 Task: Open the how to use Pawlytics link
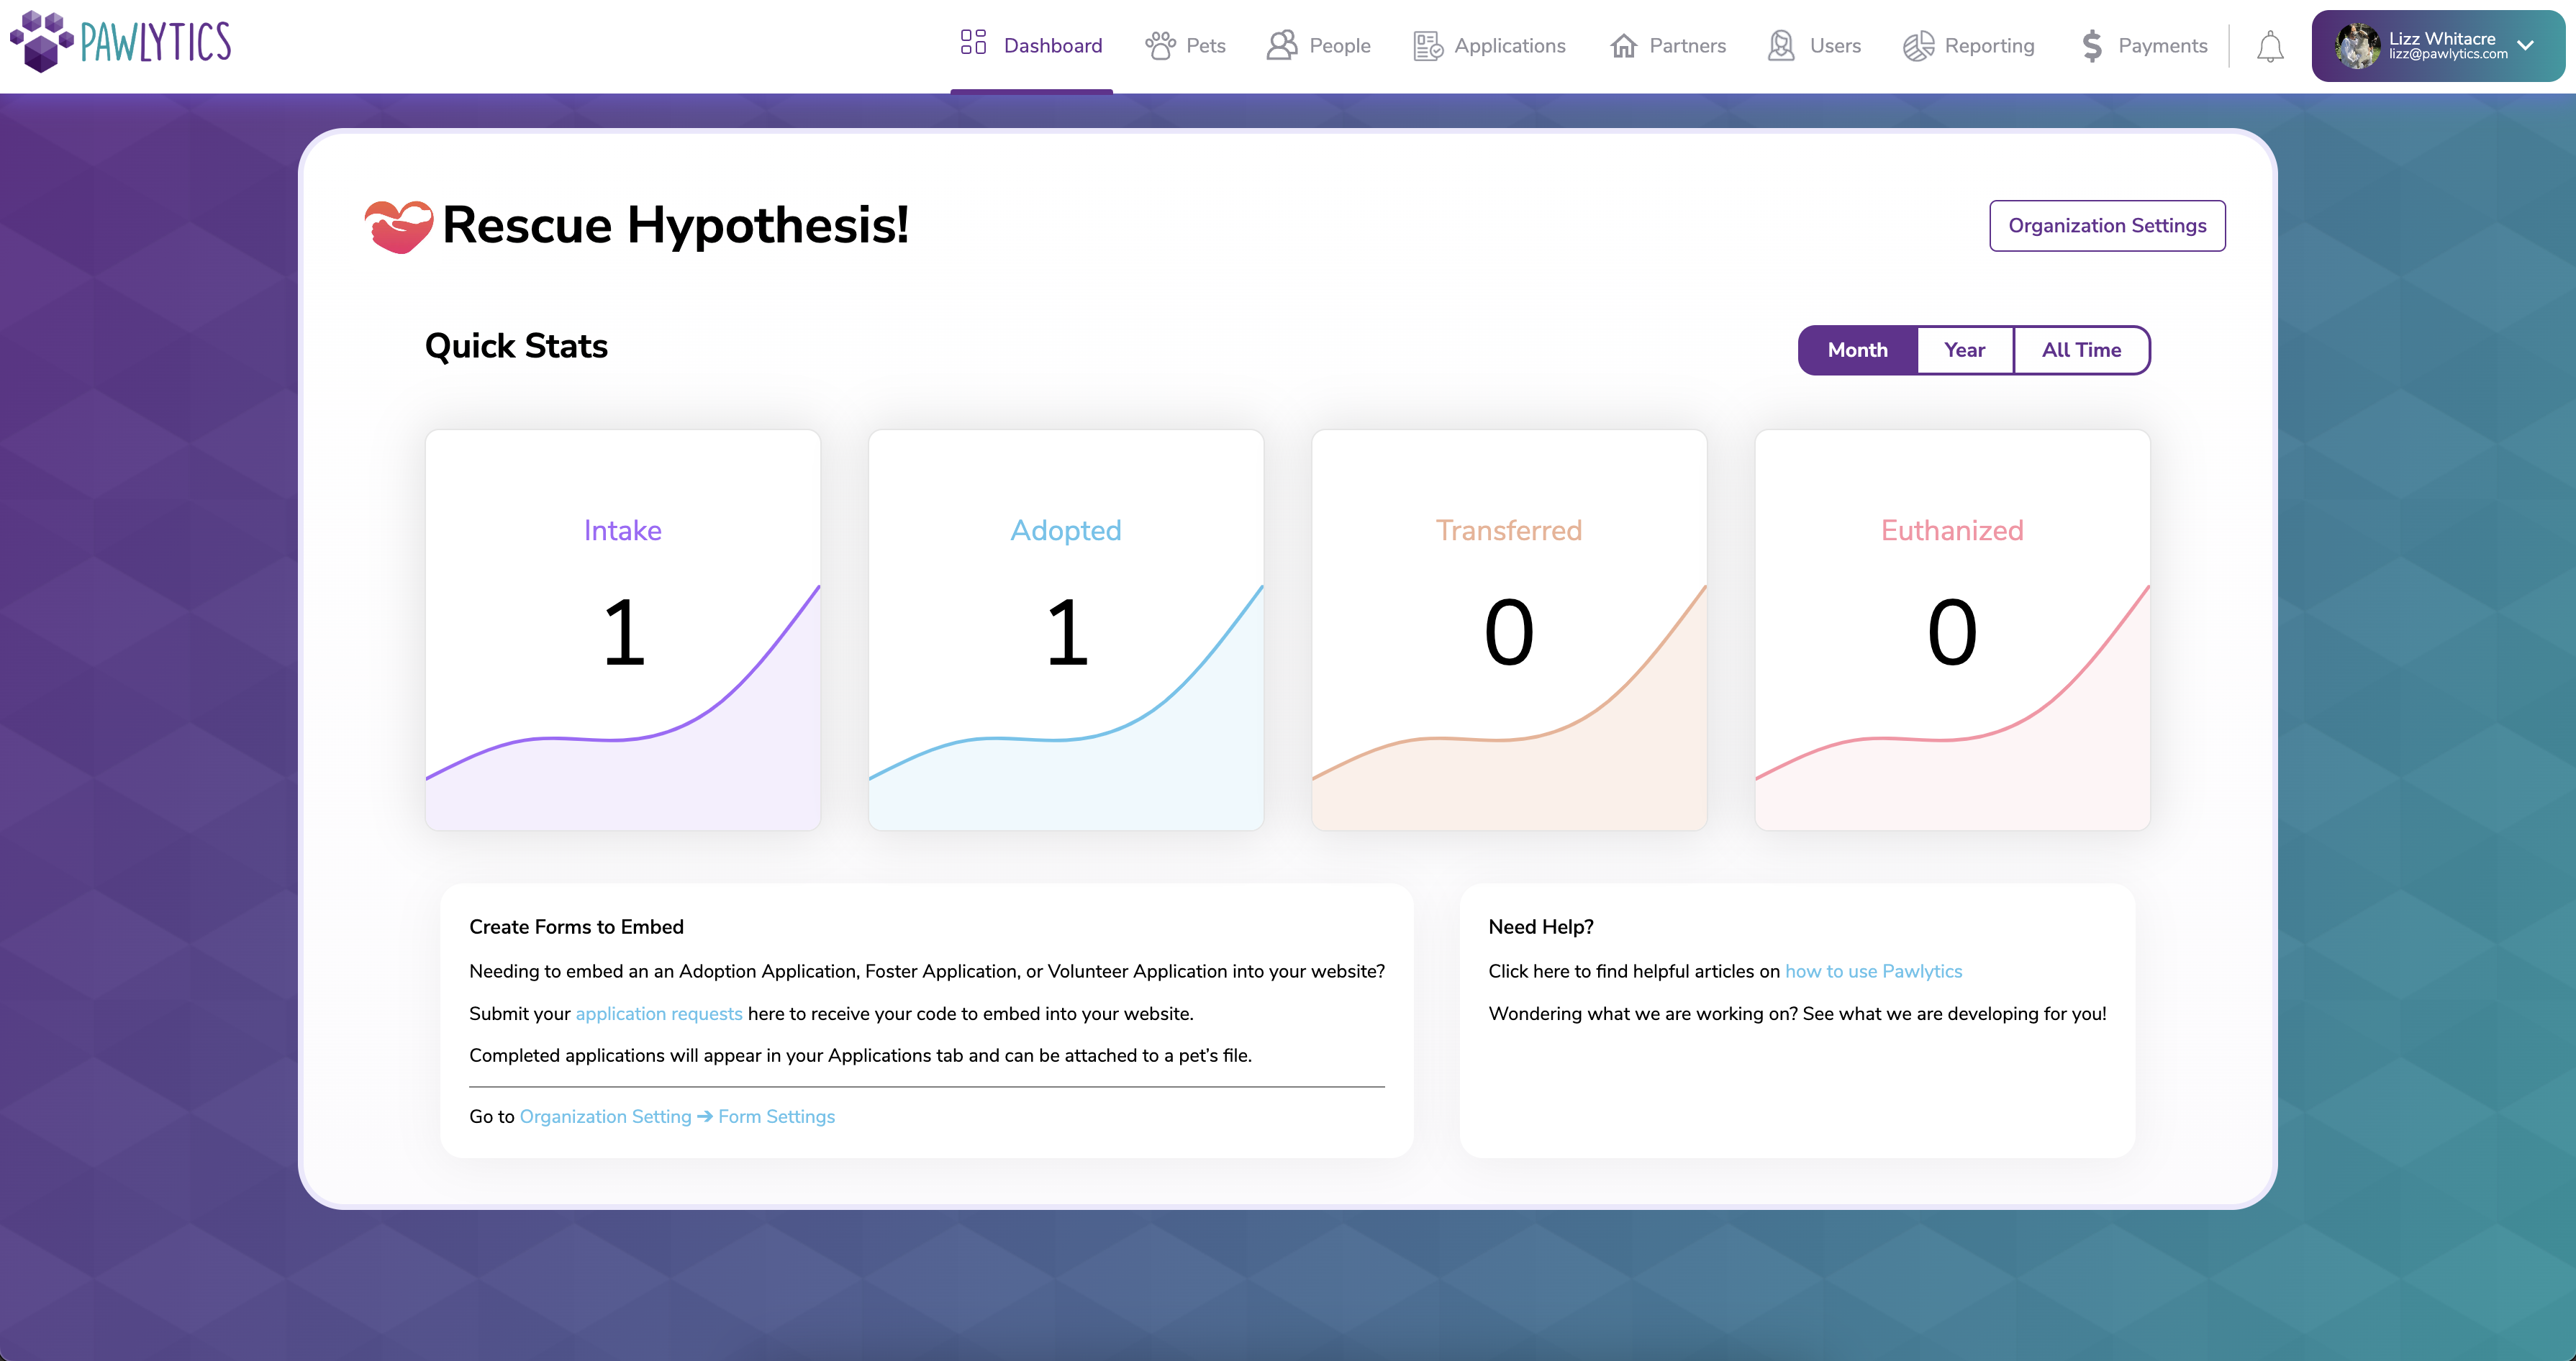click(x=1873, y=970)
